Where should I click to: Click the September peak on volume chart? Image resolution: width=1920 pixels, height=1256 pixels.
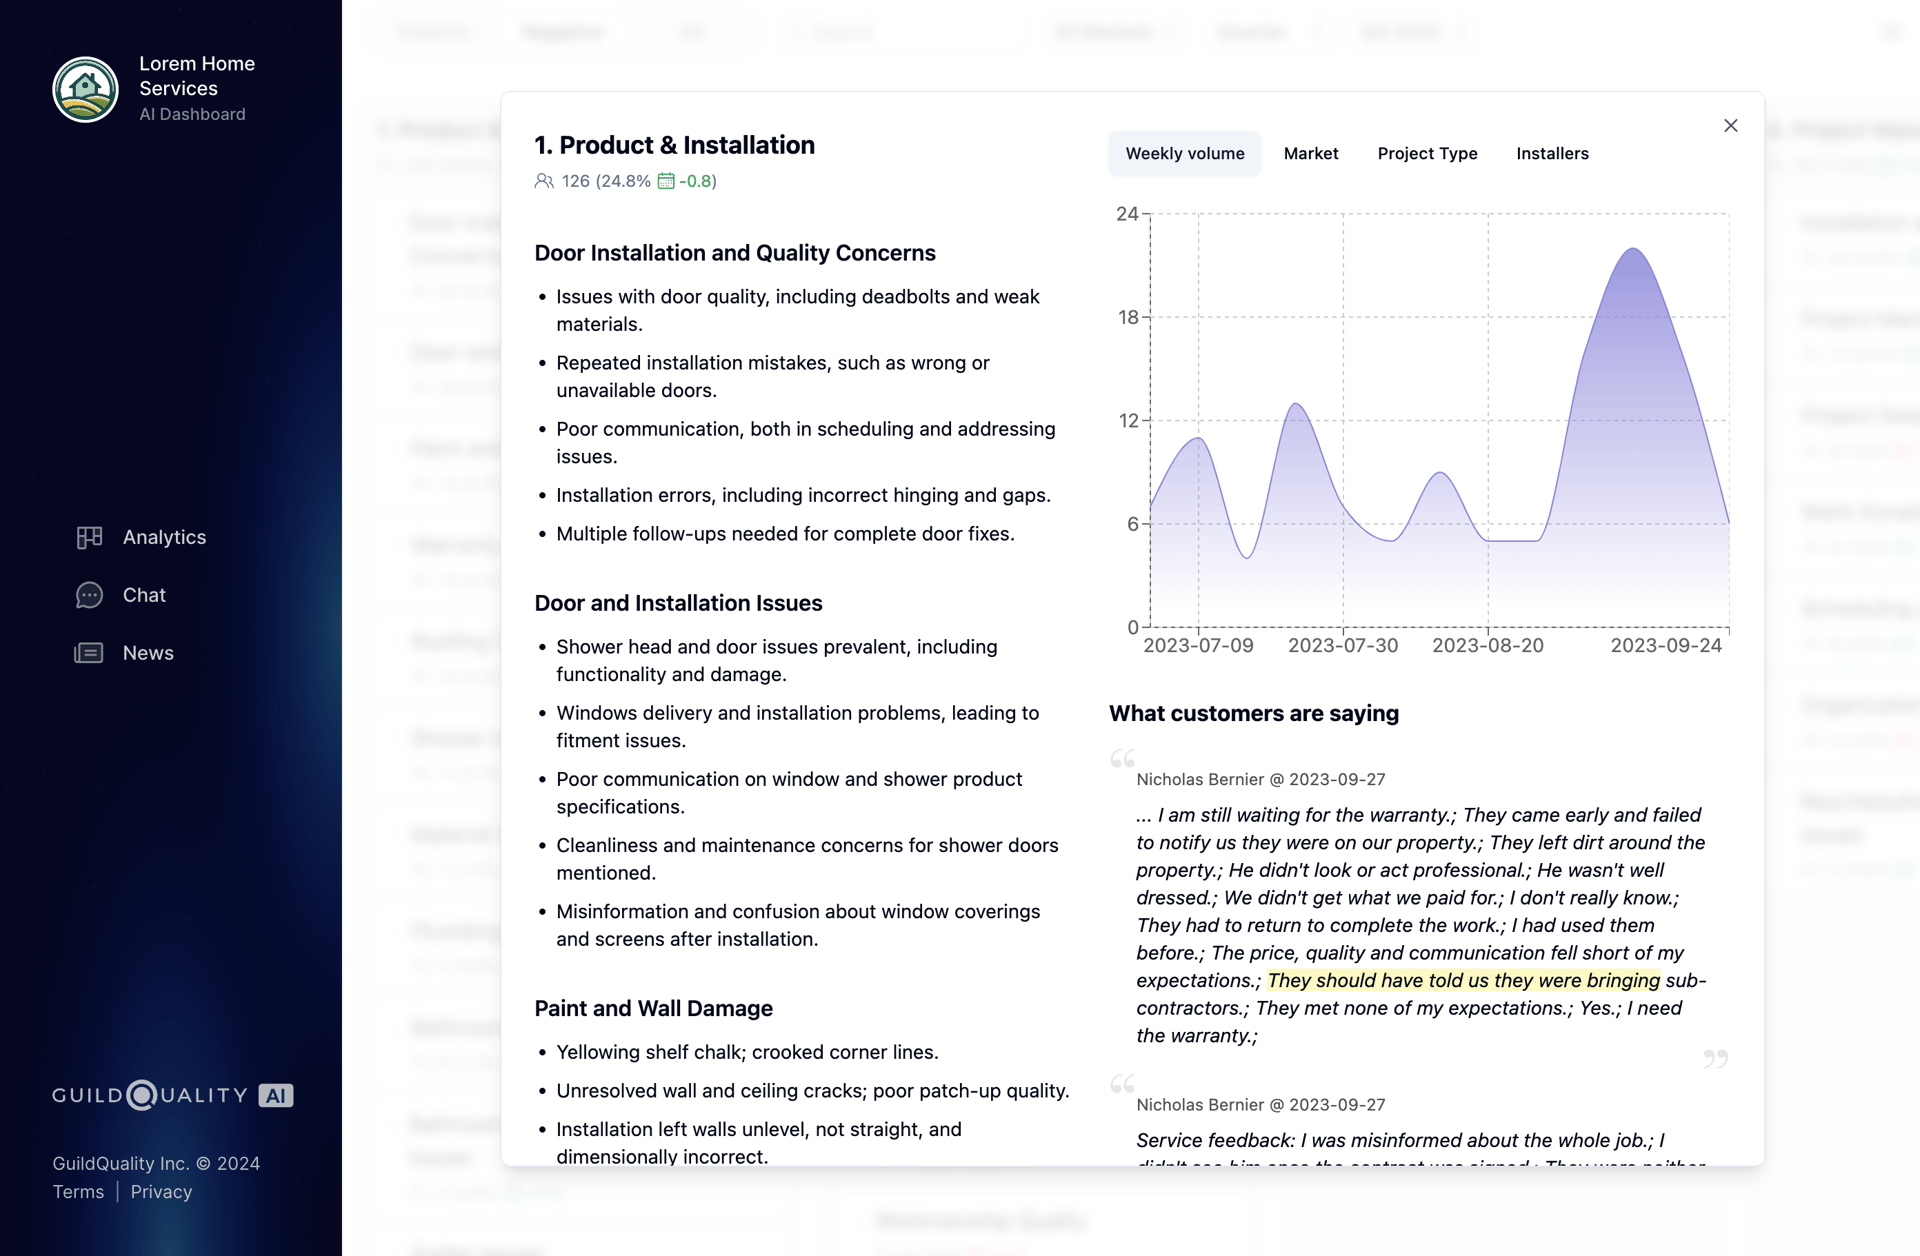1633,250
